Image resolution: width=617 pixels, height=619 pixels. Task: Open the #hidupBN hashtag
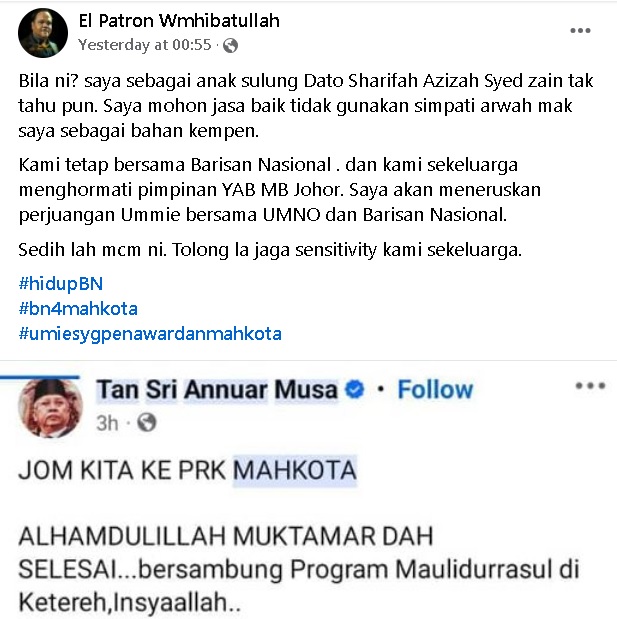click(61, 284)
